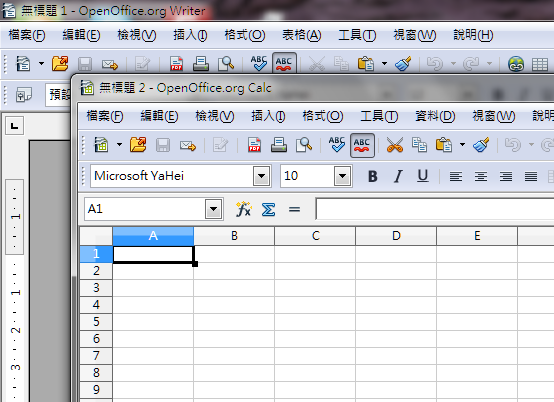Click the Function equals sign button
Viewport: 554px width, 402px height.
(x=294, y=209)
